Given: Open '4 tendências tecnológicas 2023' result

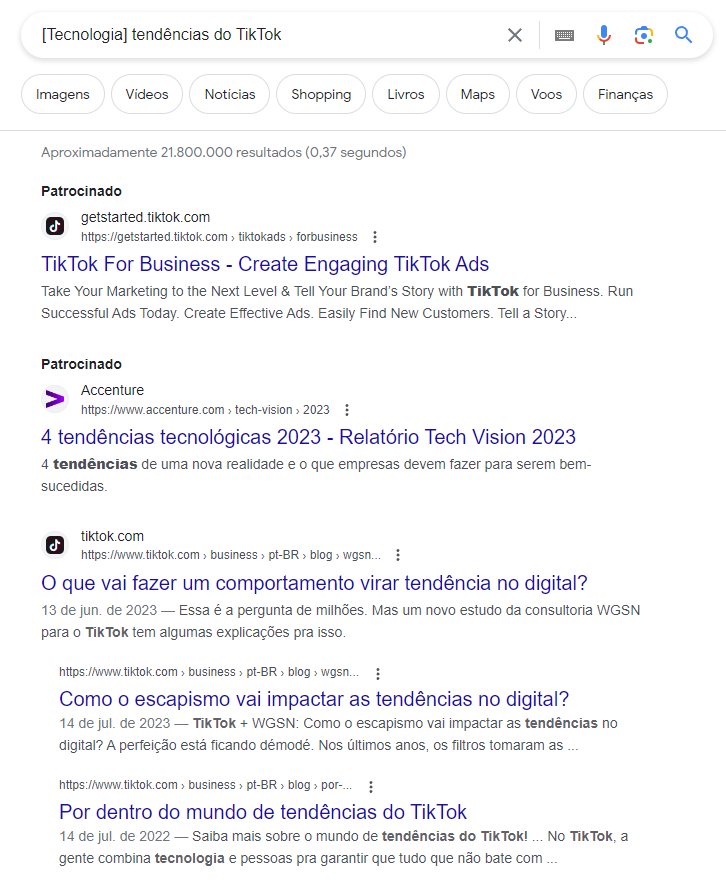Looking at the screenshot, I should (x=308, y=437).
